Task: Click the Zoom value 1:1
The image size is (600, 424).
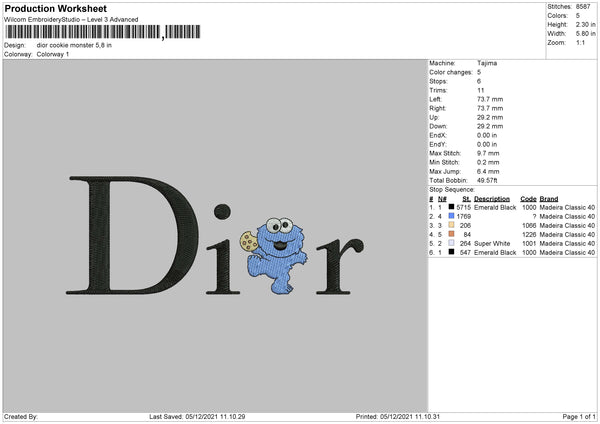Action: [x=580, y=42]
